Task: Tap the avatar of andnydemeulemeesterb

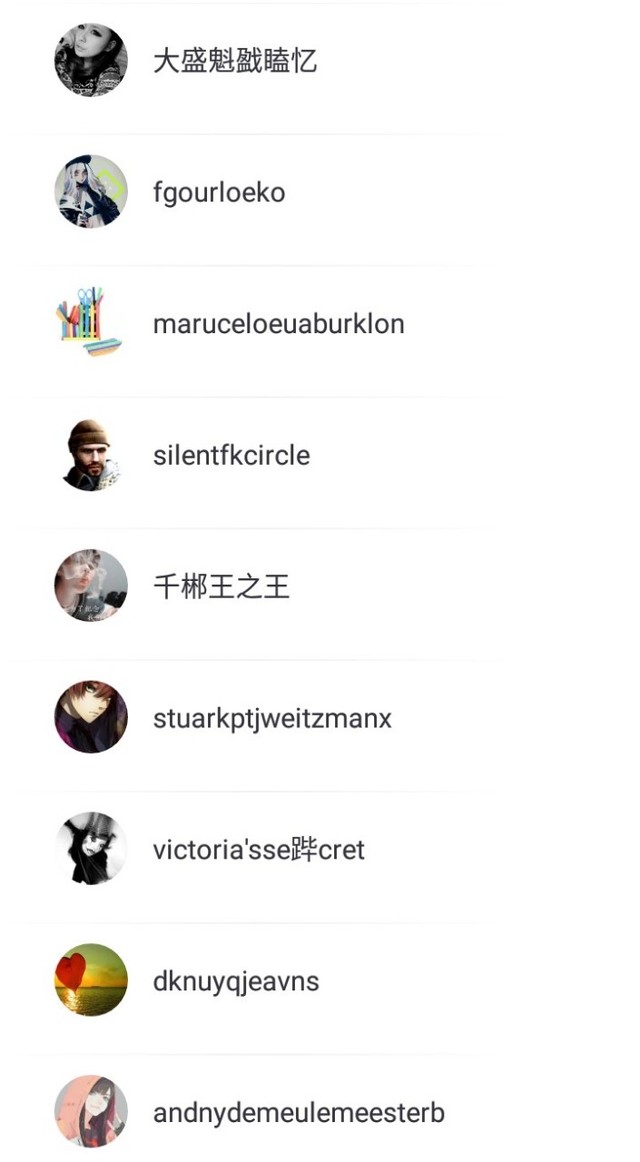Action: pyautogui.click(x=91, y=1111)
